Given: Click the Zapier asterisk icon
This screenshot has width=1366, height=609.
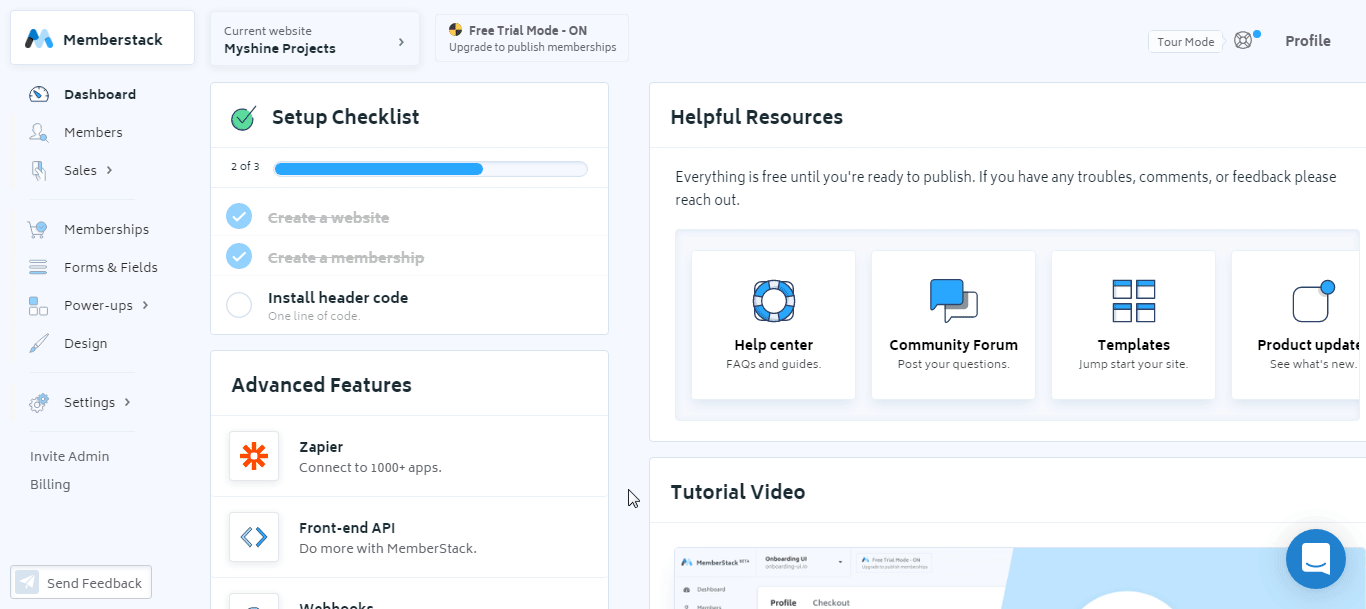Looking at the screenshot, I should coord(254,456).
